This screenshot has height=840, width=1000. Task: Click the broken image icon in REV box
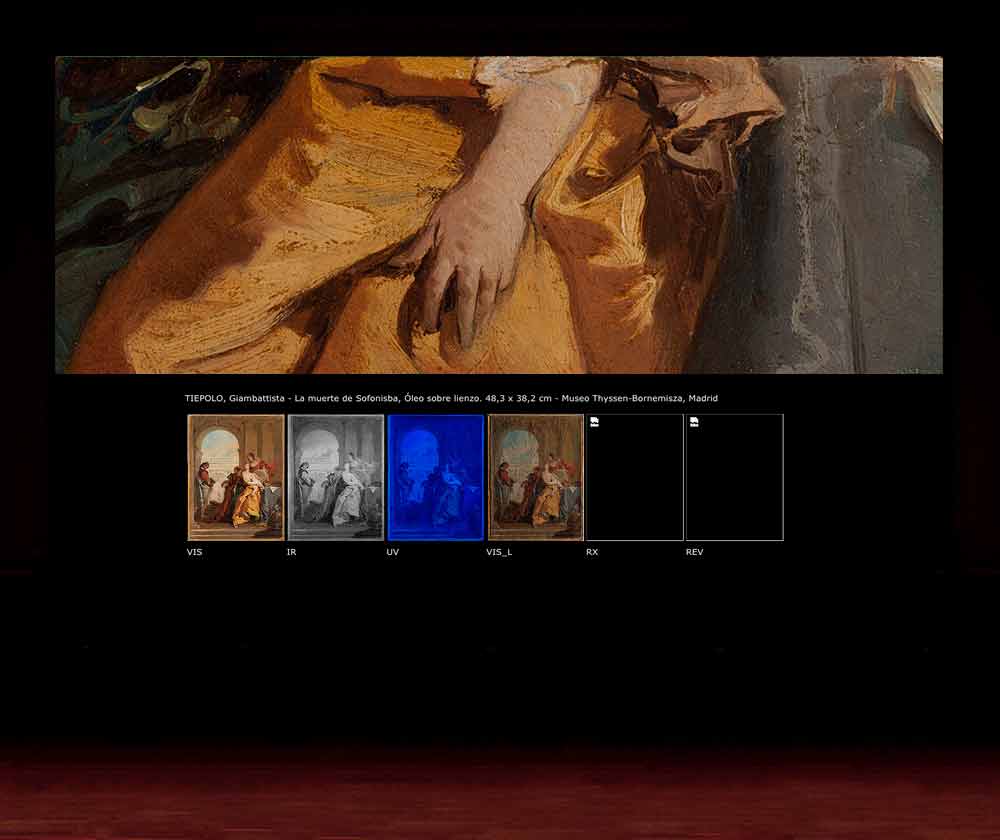[x=694, y=422]
